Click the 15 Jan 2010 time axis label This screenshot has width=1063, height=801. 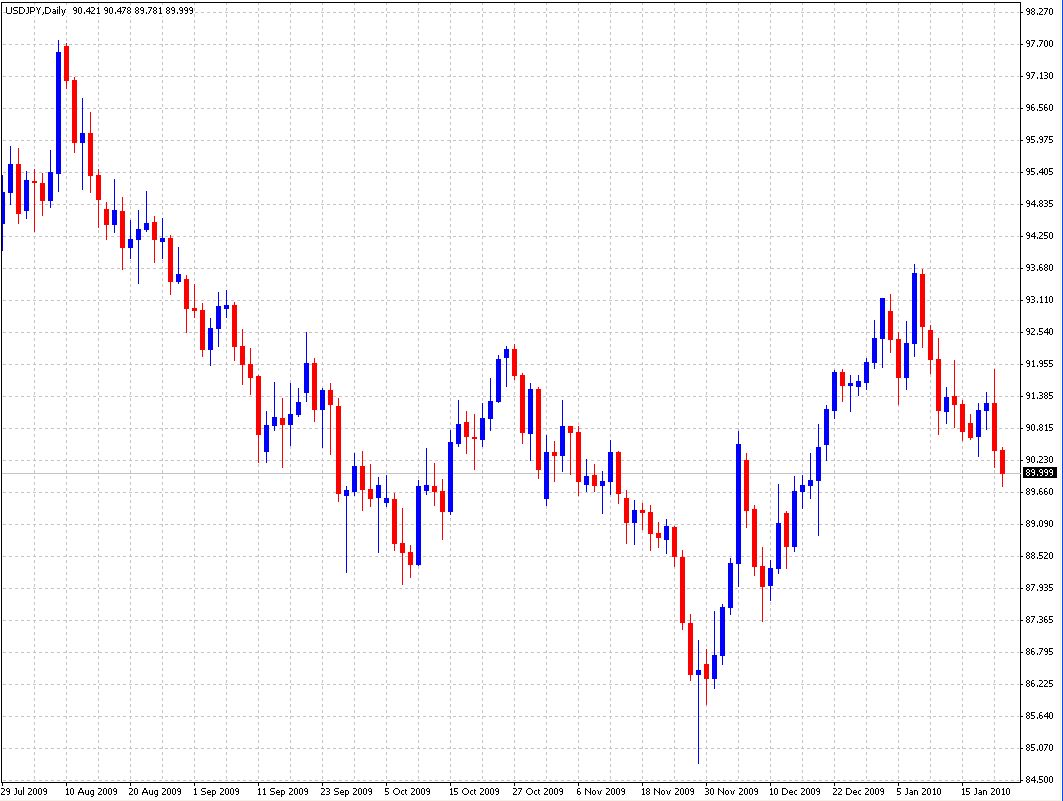coord(985,791)
